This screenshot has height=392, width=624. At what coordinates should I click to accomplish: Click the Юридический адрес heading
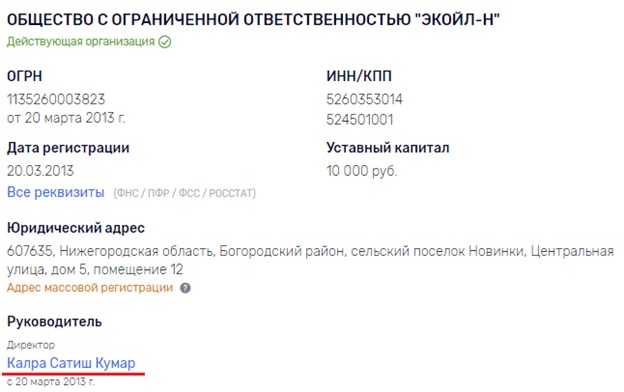point(76,228)
